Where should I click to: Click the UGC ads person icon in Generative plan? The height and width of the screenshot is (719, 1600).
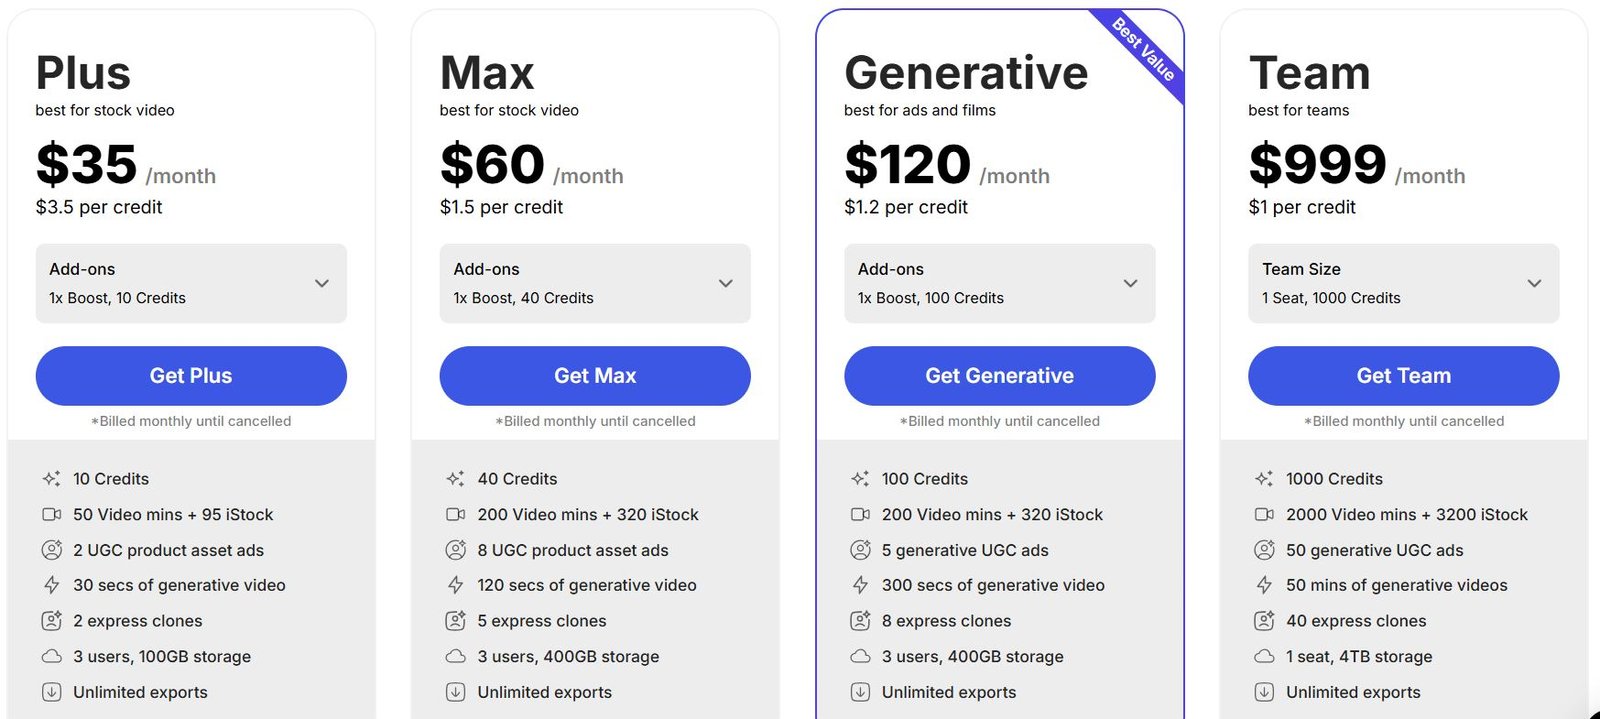(860, 550)
